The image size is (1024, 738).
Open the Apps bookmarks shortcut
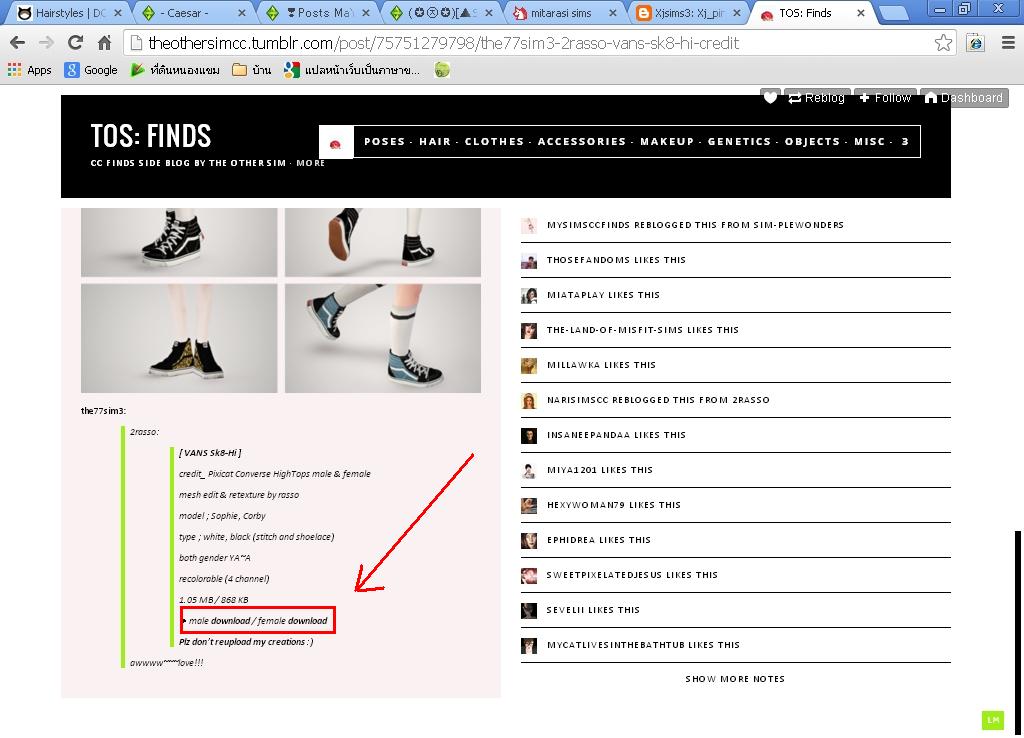point(30,70)
